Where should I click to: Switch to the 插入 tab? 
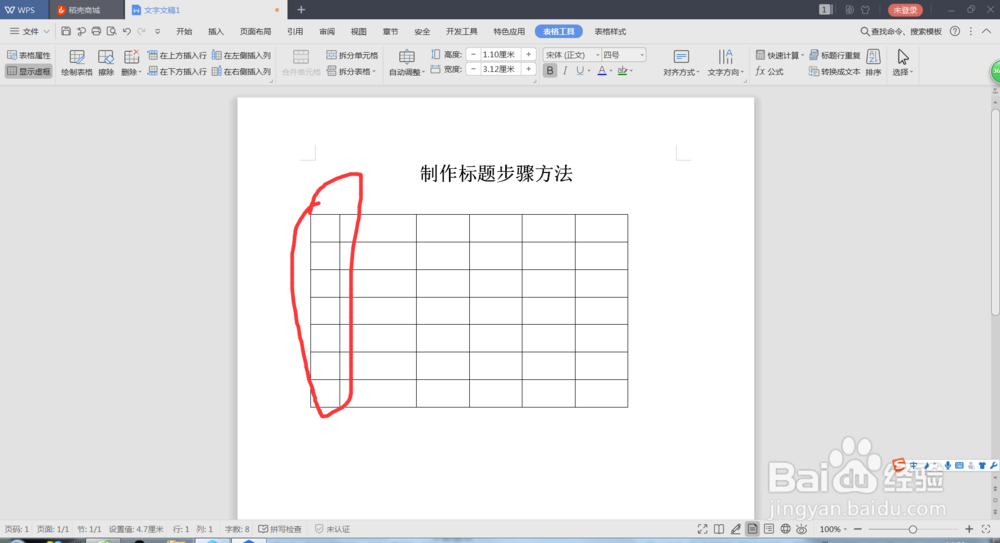[216, 31]
